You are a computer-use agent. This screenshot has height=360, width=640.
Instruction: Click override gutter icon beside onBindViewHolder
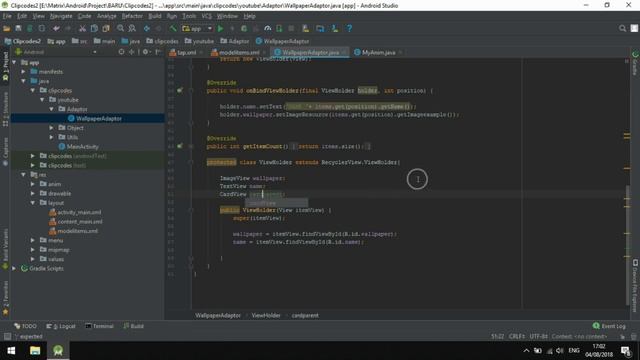[x=180, y=91]
